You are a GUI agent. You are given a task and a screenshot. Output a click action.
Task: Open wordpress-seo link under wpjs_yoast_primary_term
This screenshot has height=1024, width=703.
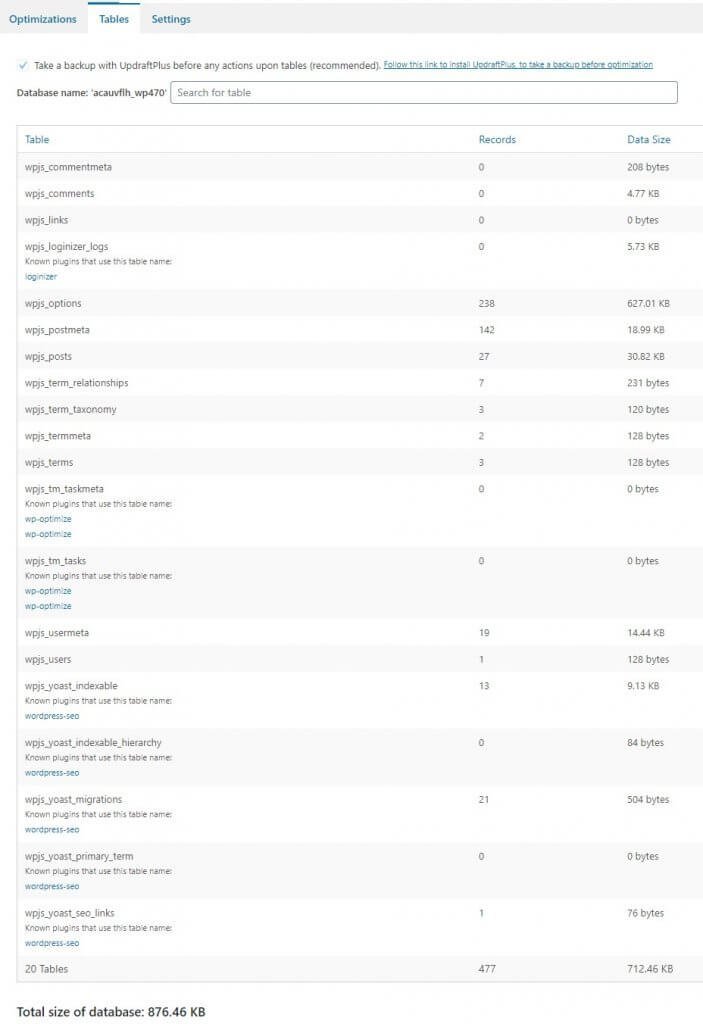point(52,887)
